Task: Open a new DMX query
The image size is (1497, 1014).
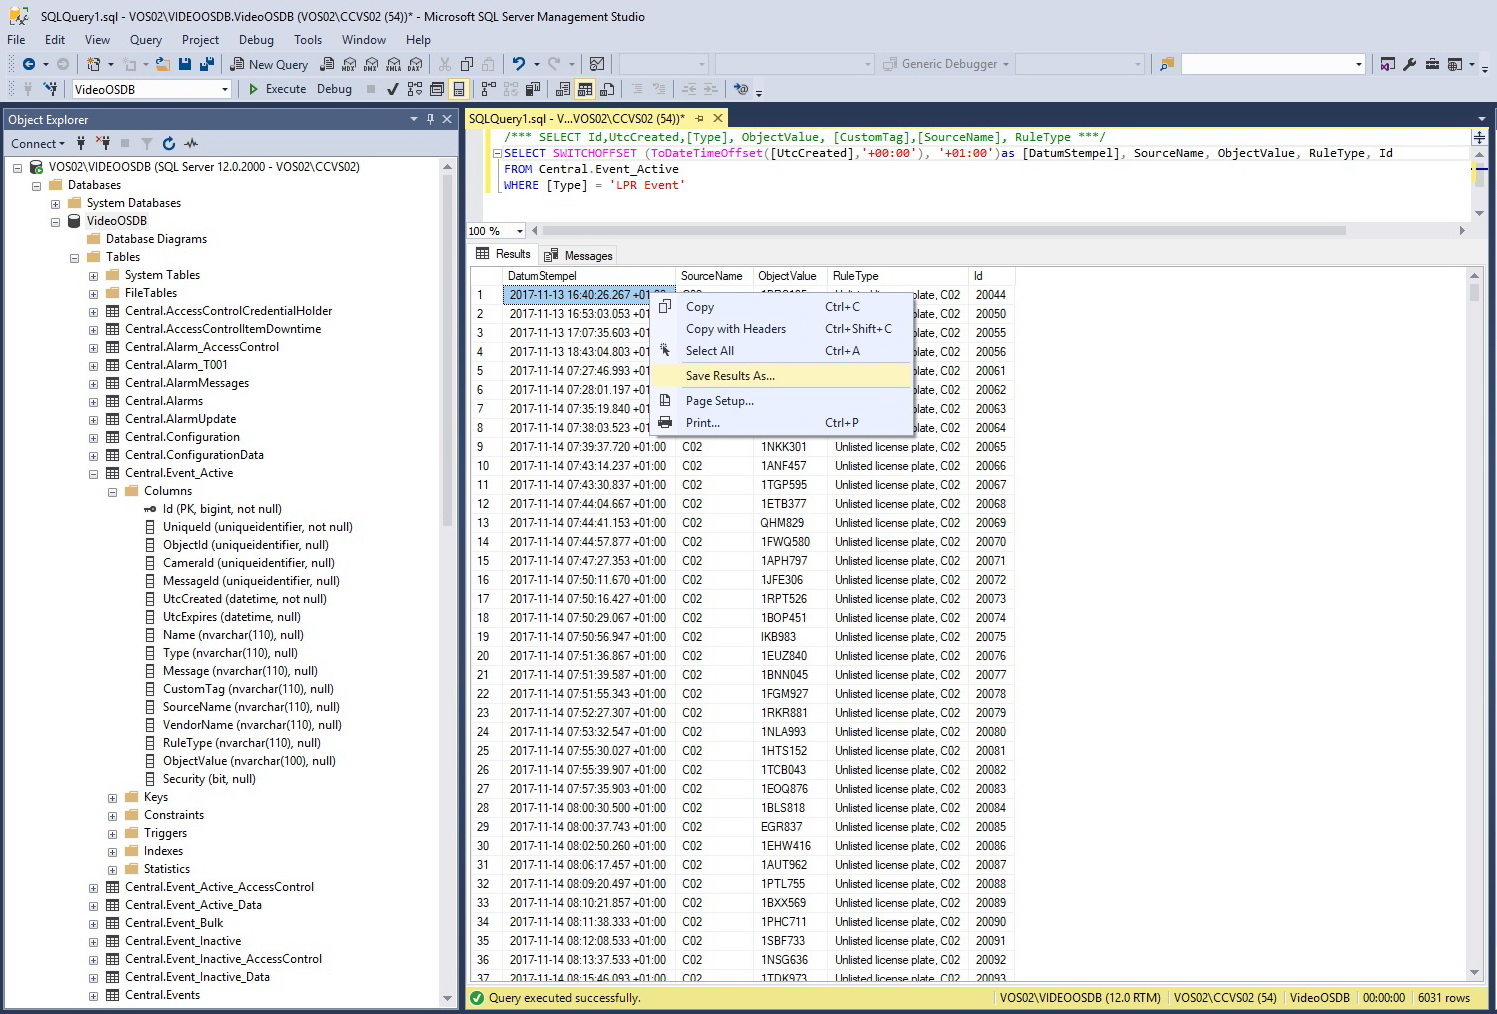Action: pyautogui.click(x=371, y=64)
